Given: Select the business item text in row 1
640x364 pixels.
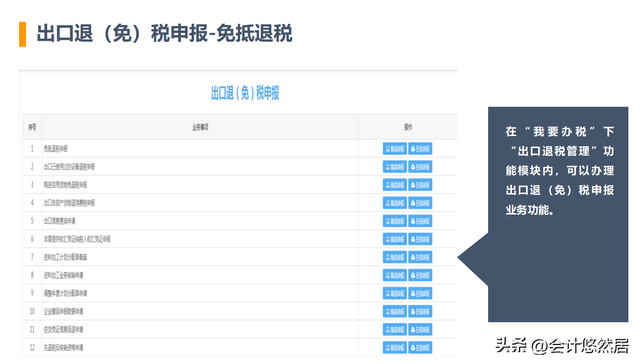Looking at the screenshot, I should coord(56,149).
